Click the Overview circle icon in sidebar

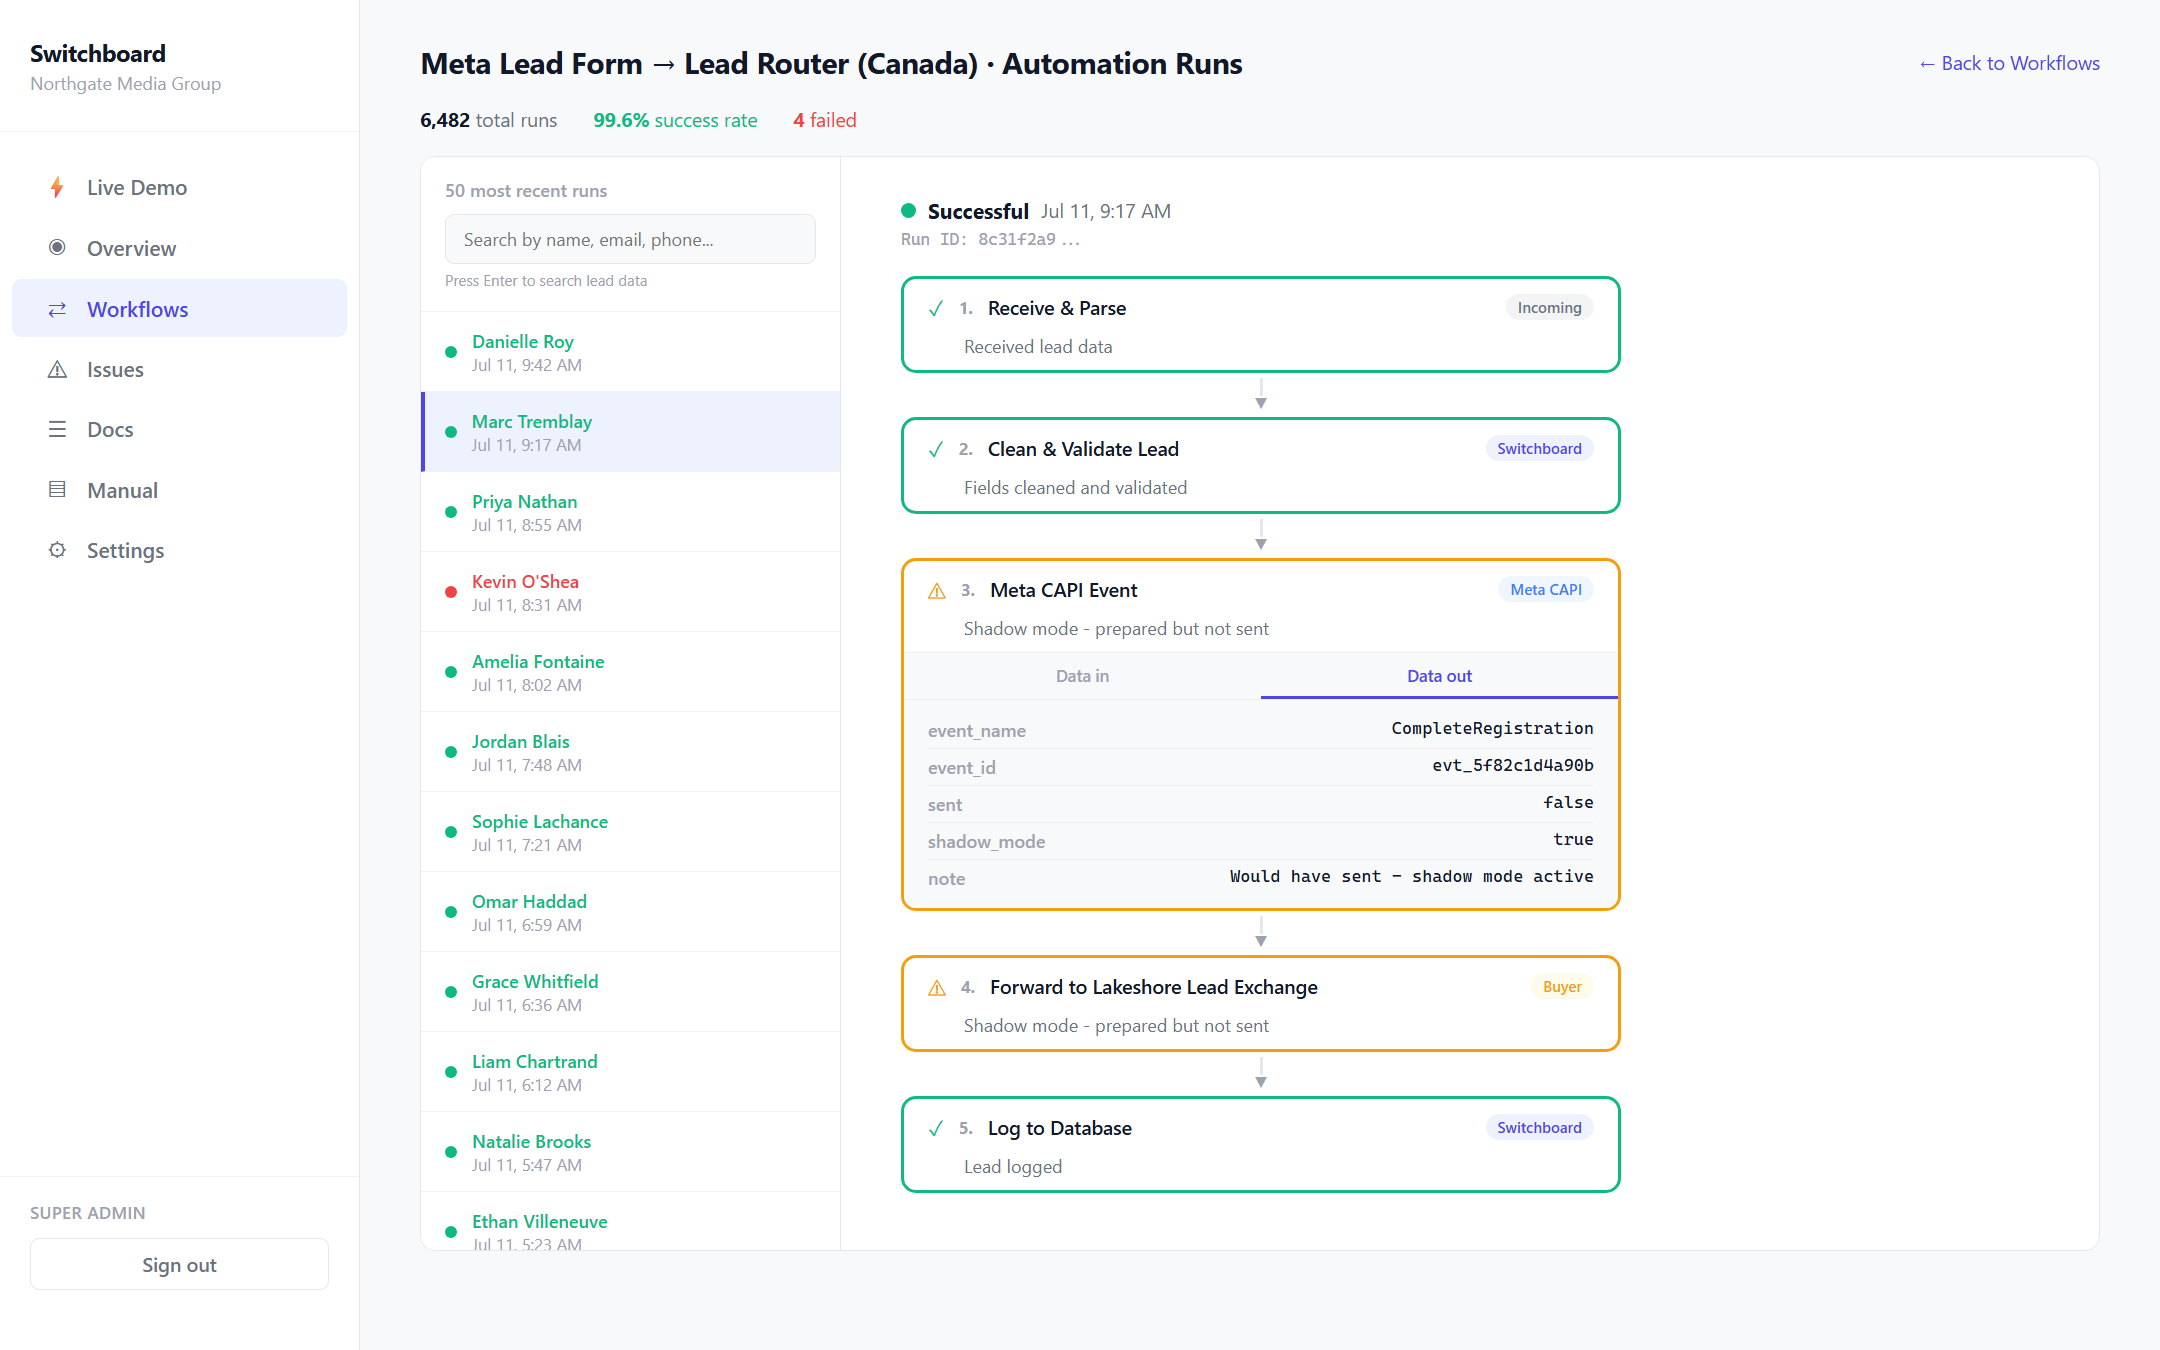tap(57, 247)
